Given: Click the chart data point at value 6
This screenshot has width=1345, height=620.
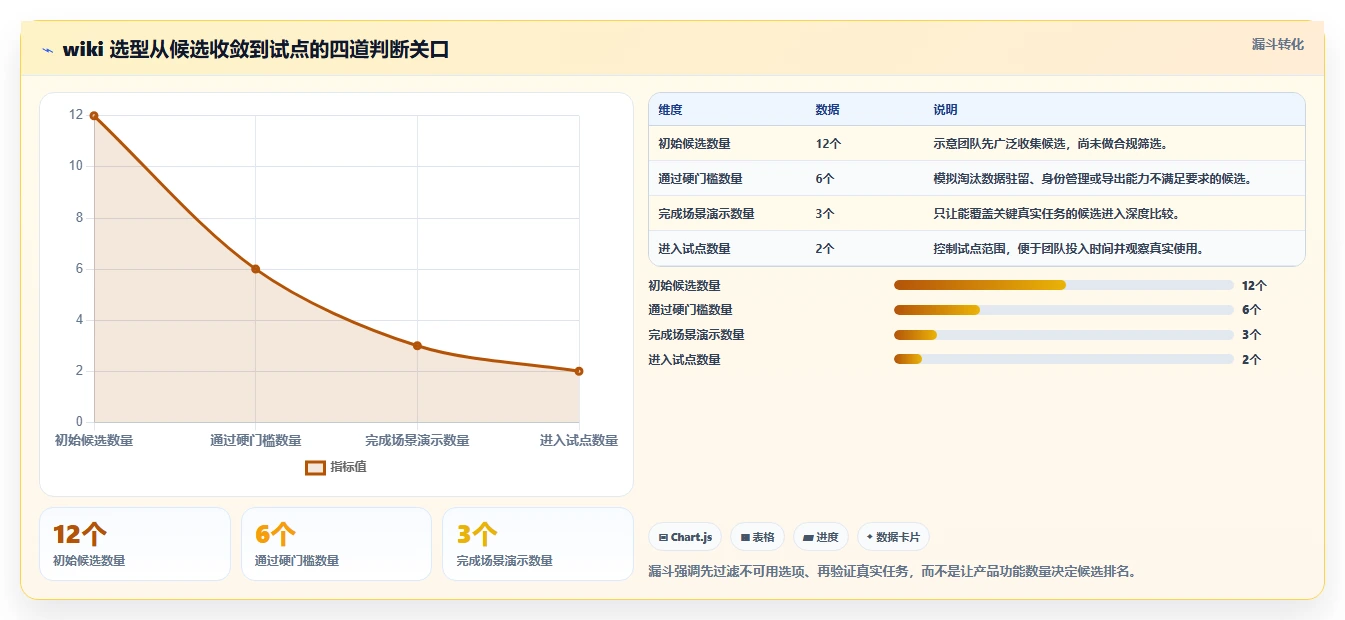Looking at the screenshot, I should [256, 269].
